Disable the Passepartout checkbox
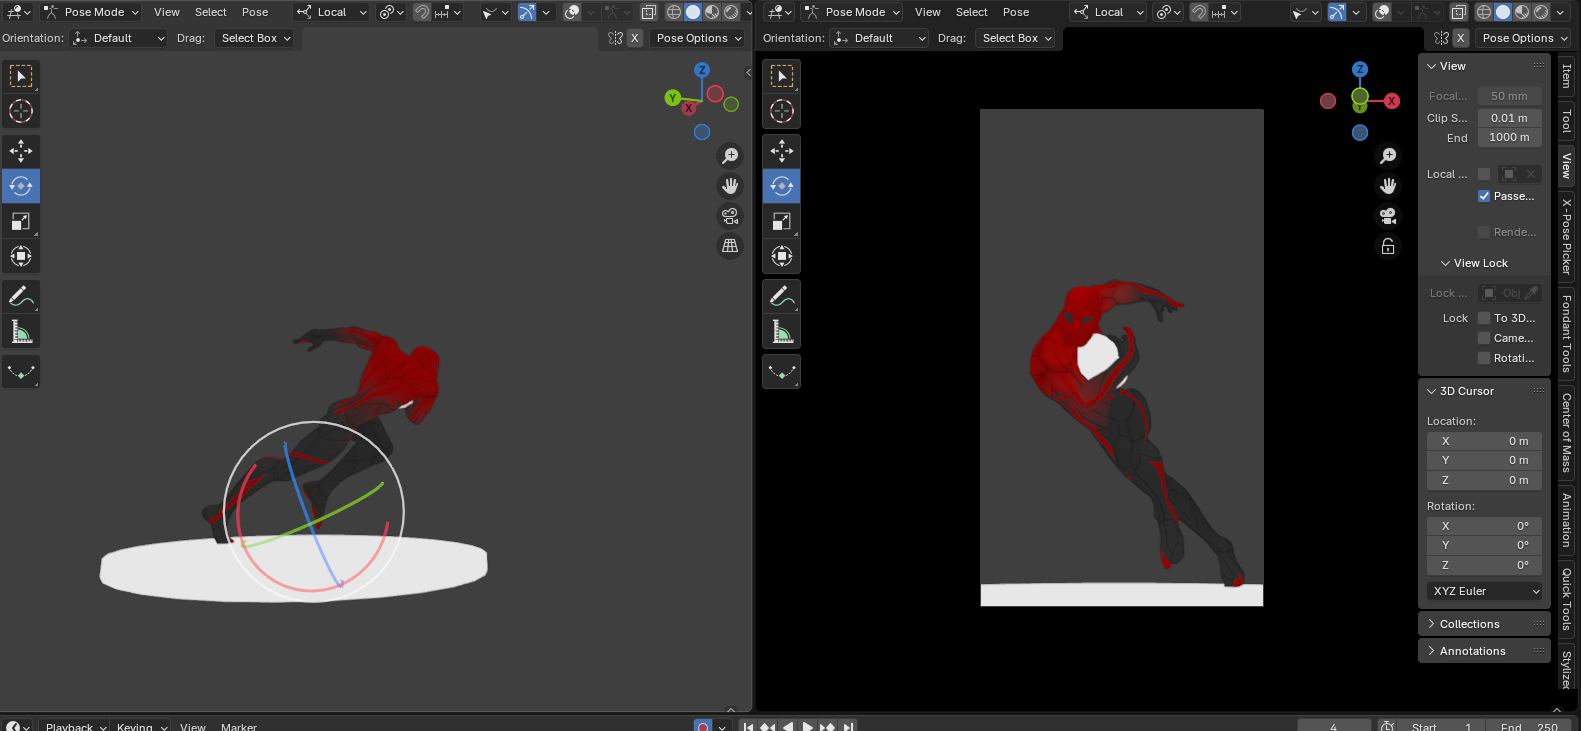 click(x=1484, y=196)
